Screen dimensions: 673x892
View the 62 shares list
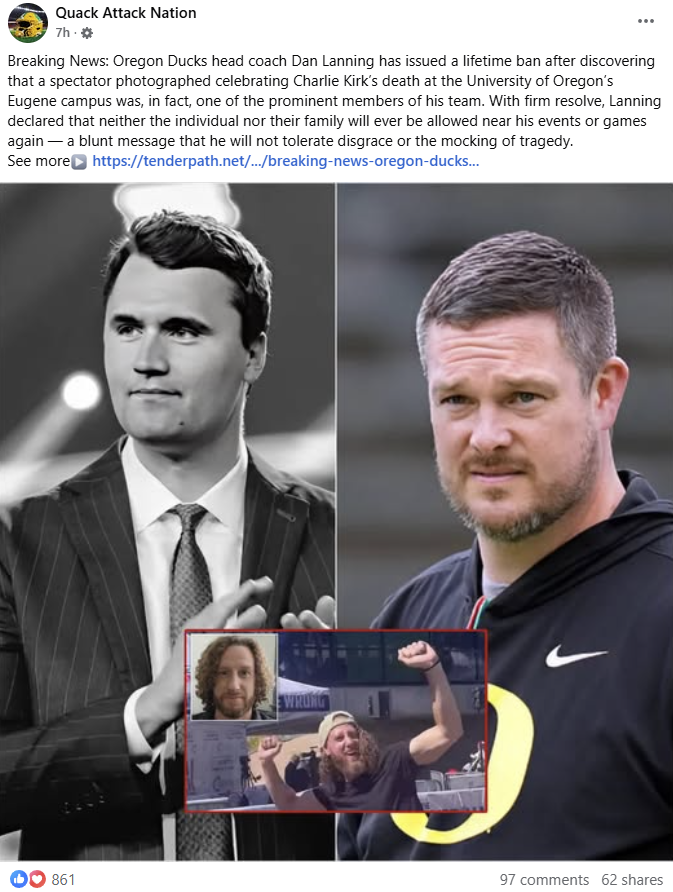pos(632,879)
